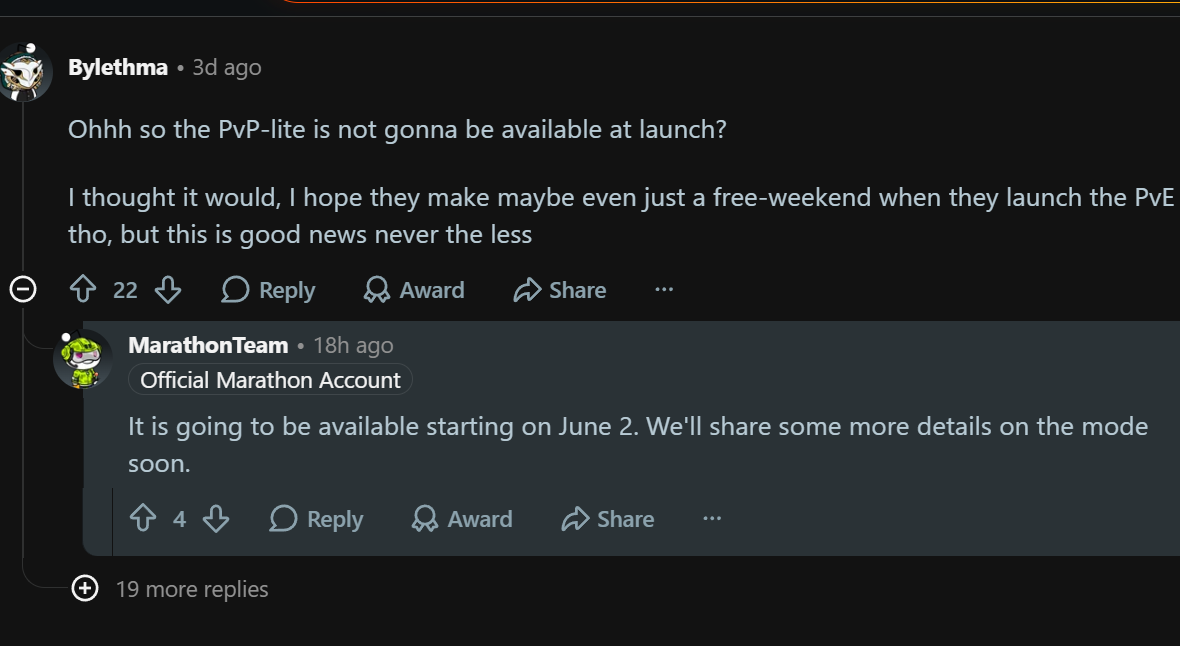Share Bylethma's comment
The height and width of the screenshot is (646, 1180).
click(560, 290)
